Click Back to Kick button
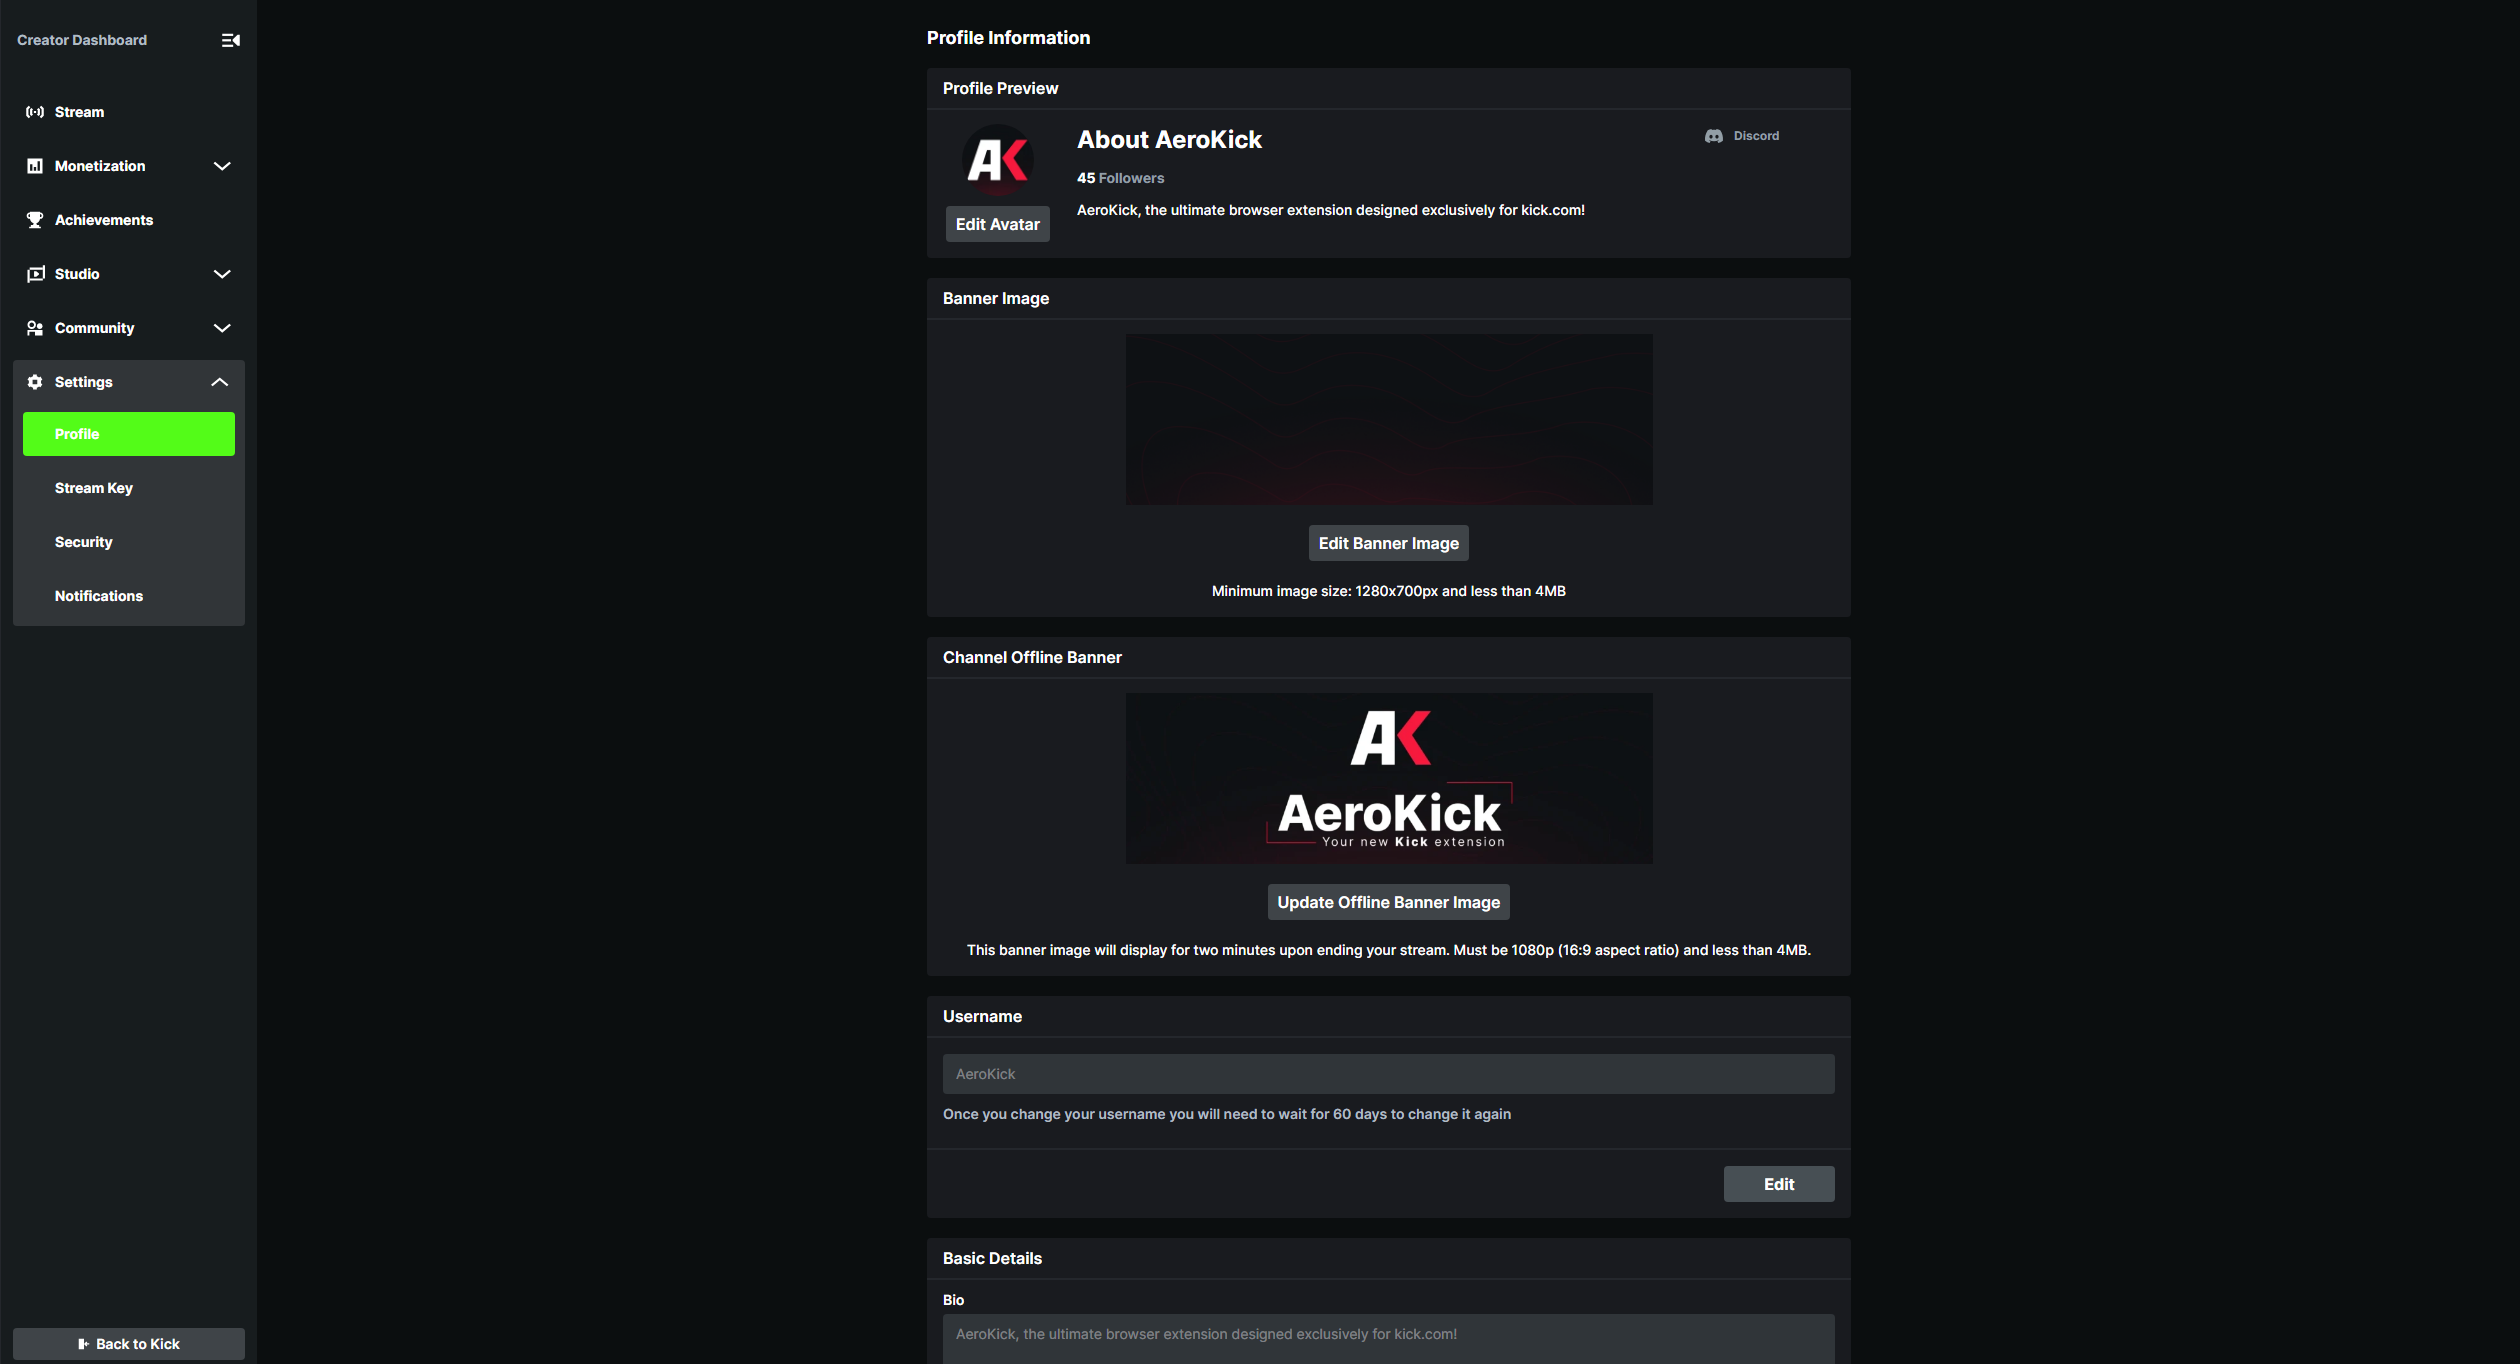This screenshot has height=1364, width=2520. point(129,1344)
